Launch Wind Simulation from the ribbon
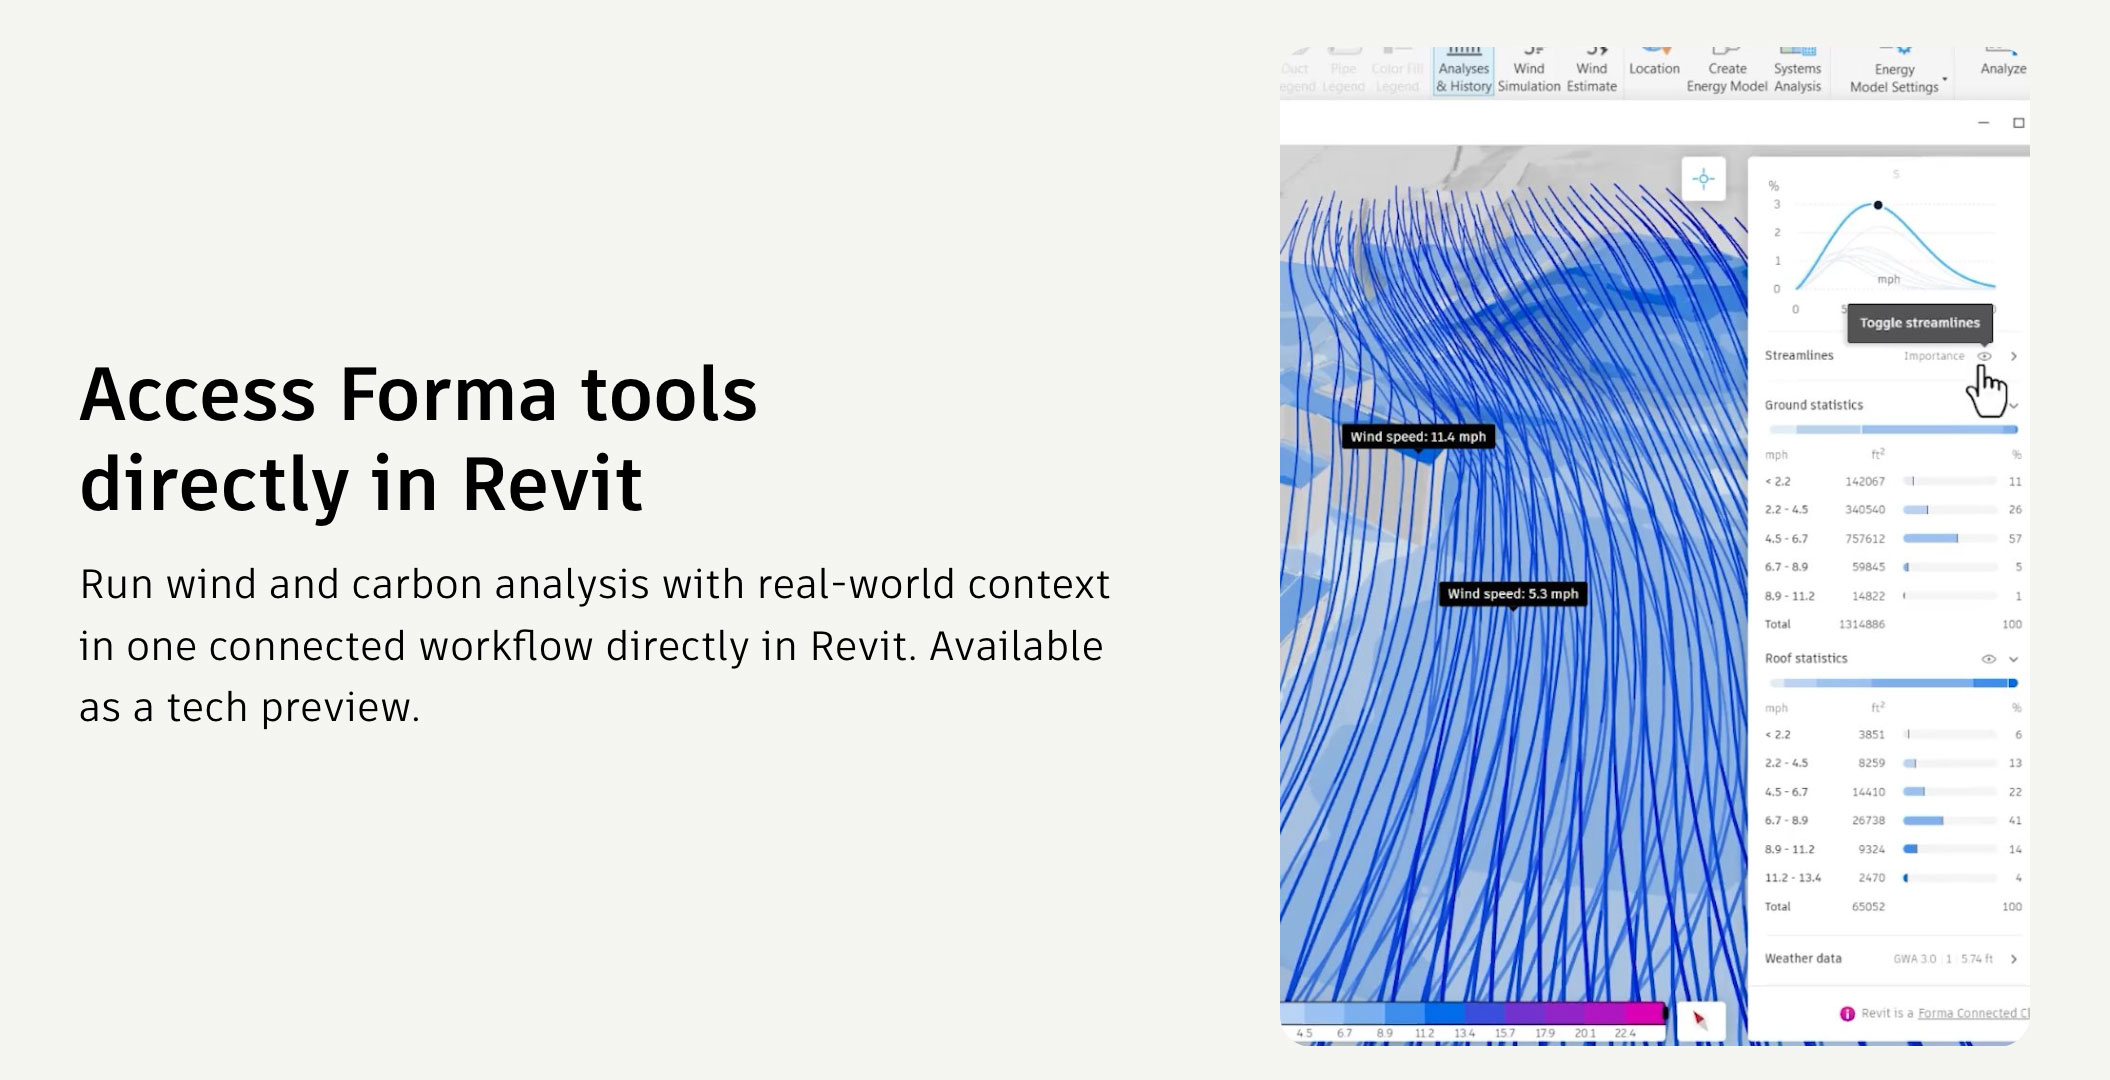 pos(1529,71)
